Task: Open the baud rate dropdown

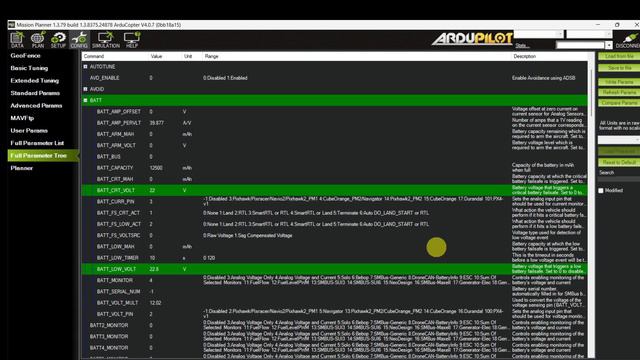Action: pyautogui.click(x=589, y=34)
